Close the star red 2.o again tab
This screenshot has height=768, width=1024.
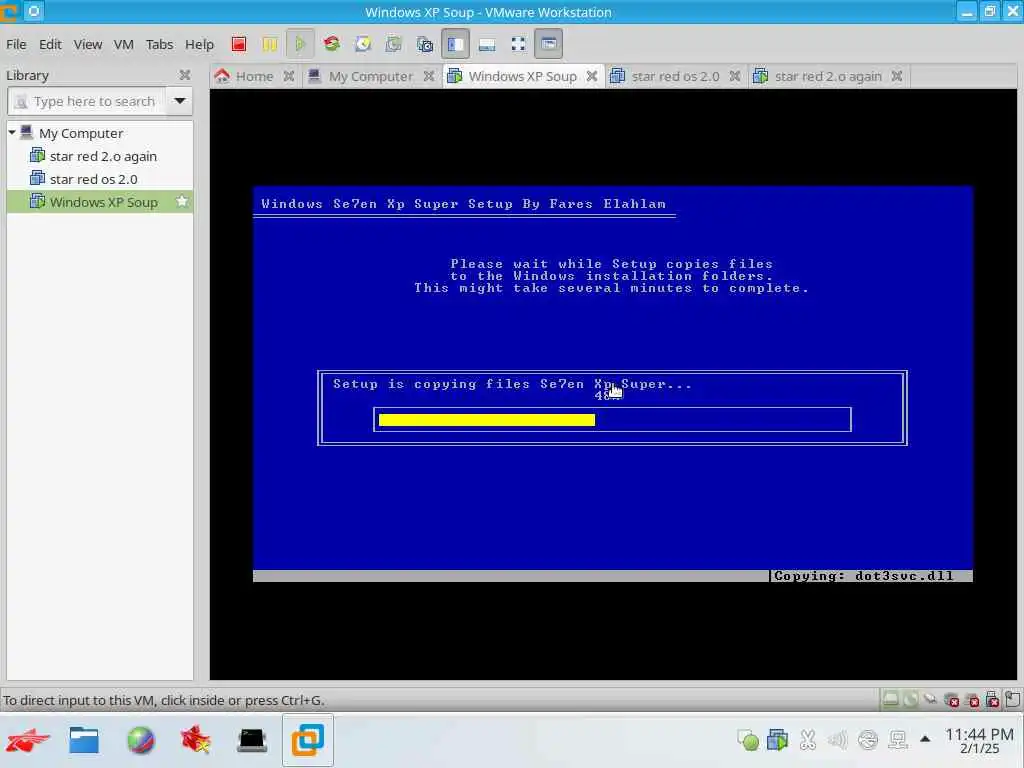[x=897, y=76]
